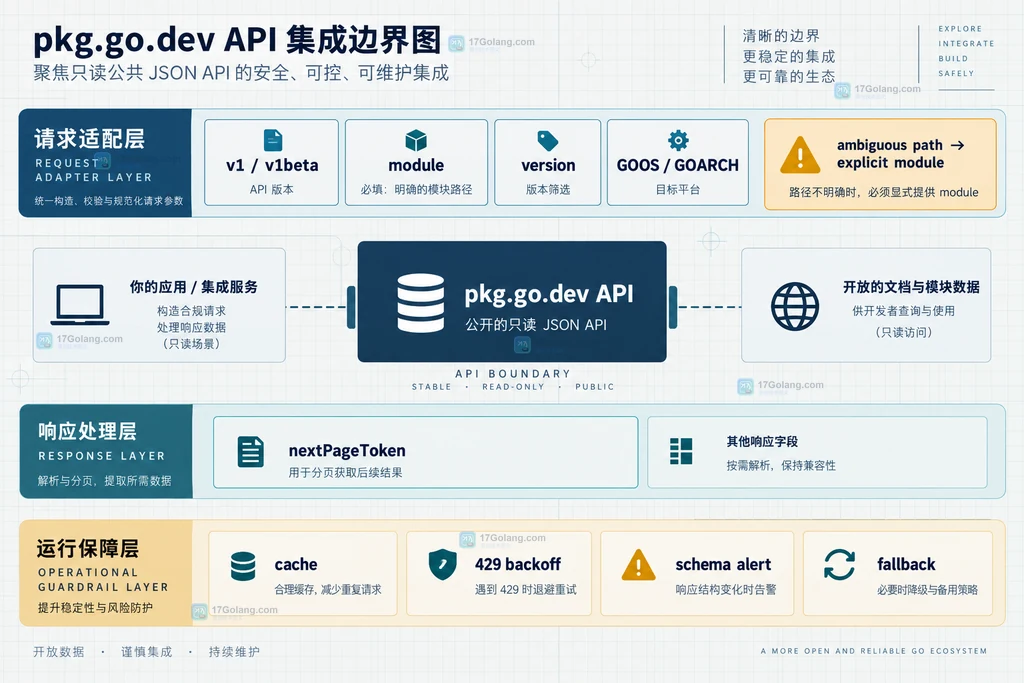Click the grid icon beside 其他响应字段

[x=681, y=451]
